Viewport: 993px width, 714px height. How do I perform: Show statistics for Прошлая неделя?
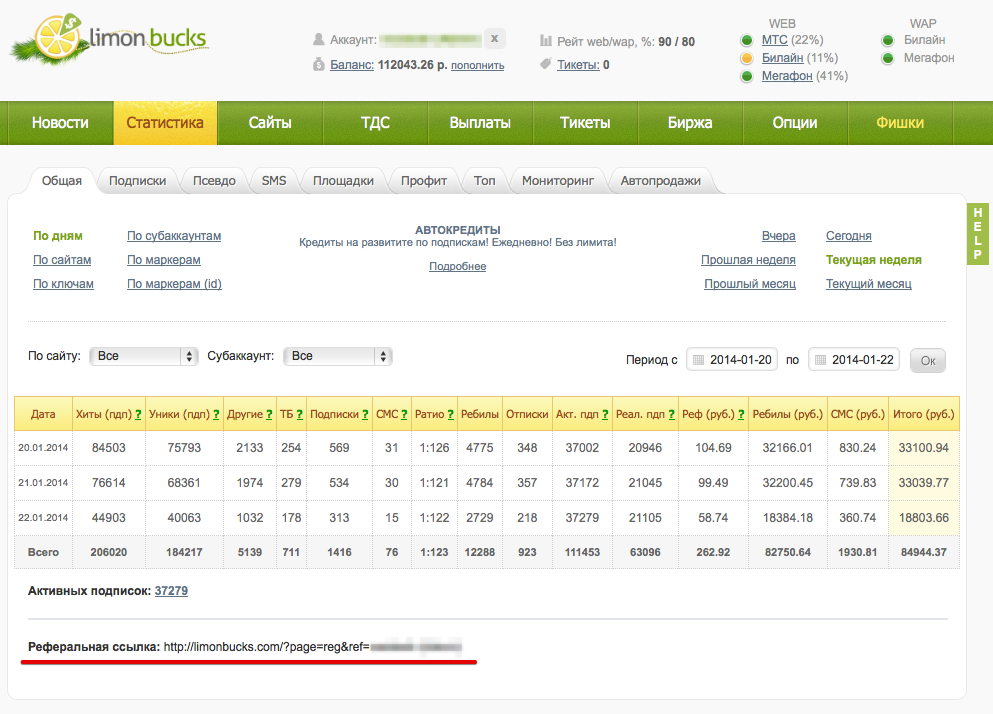(748, 260)
